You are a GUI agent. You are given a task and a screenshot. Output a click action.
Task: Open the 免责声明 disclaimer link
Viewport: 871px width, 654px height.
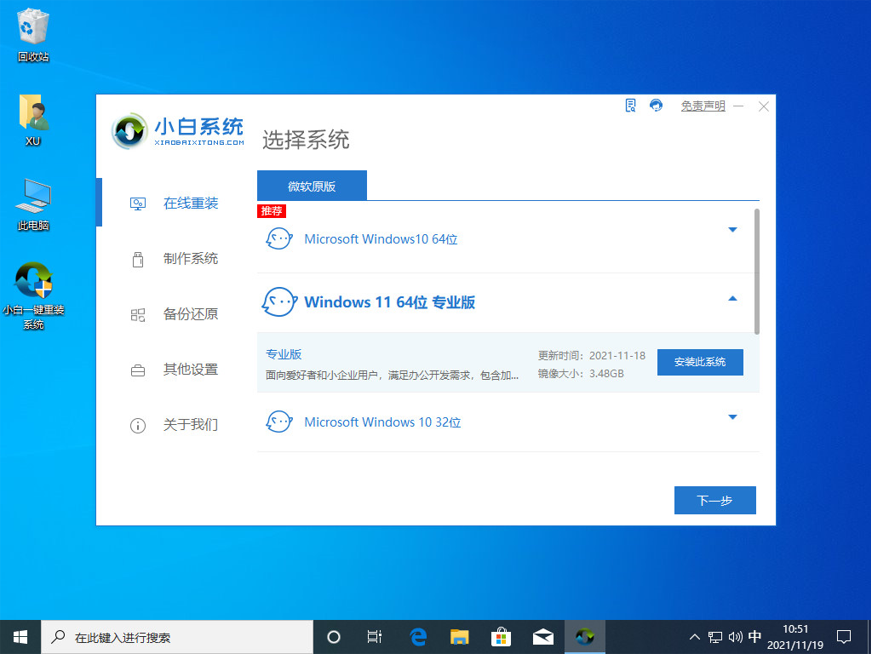702,106
